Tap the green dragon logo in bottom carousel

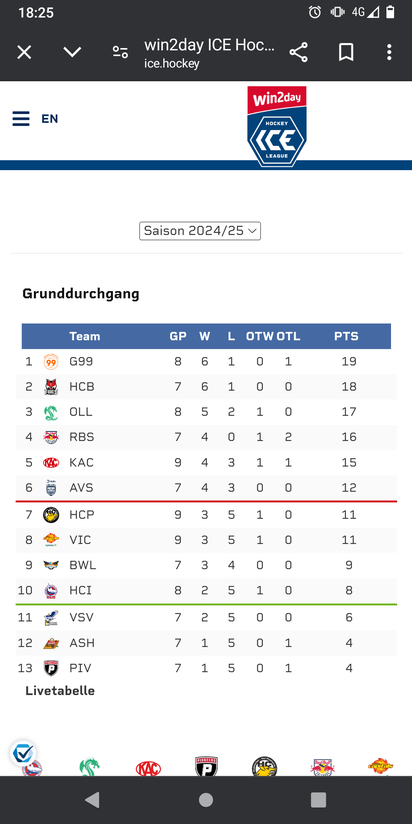click(x=89, y=767)
